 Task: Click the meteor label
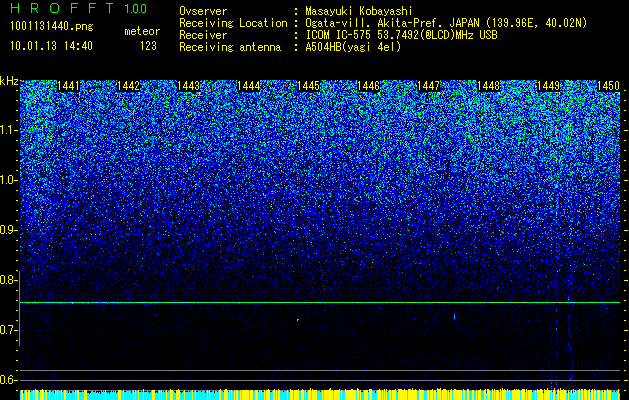click(x=142, y=31)
